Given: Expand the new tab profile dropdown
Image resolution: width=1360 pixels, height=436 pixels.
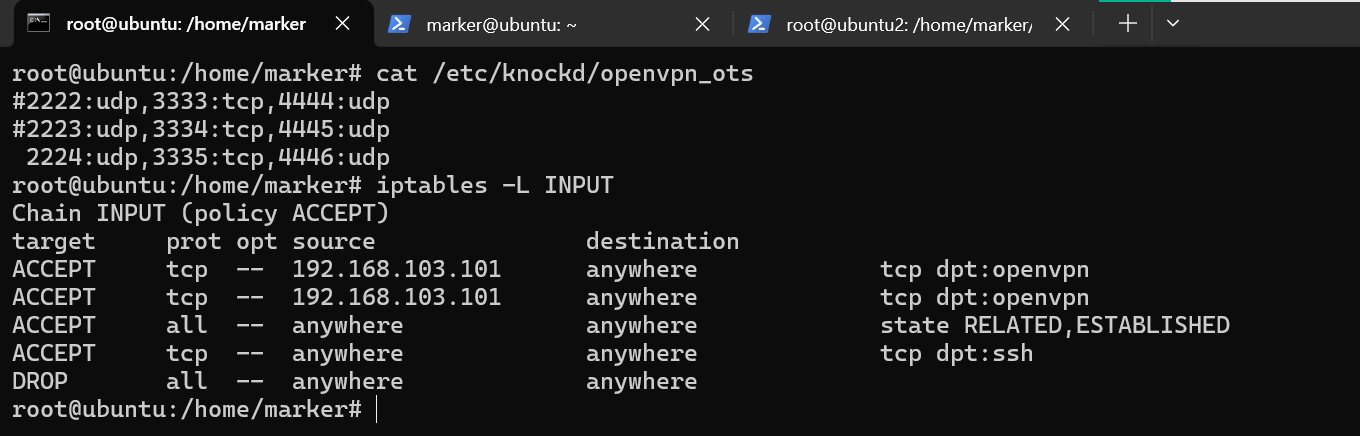Looking at the screenshot, I should (x=1174, y=24).
